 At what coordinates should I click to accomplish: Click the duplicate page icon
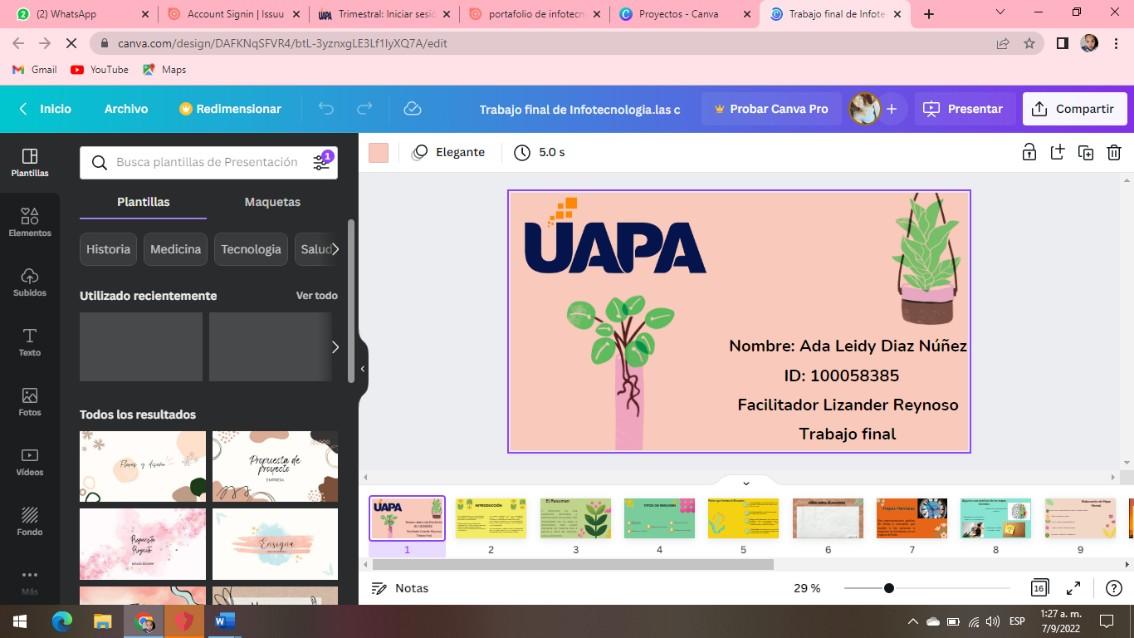click(1086, 152)
